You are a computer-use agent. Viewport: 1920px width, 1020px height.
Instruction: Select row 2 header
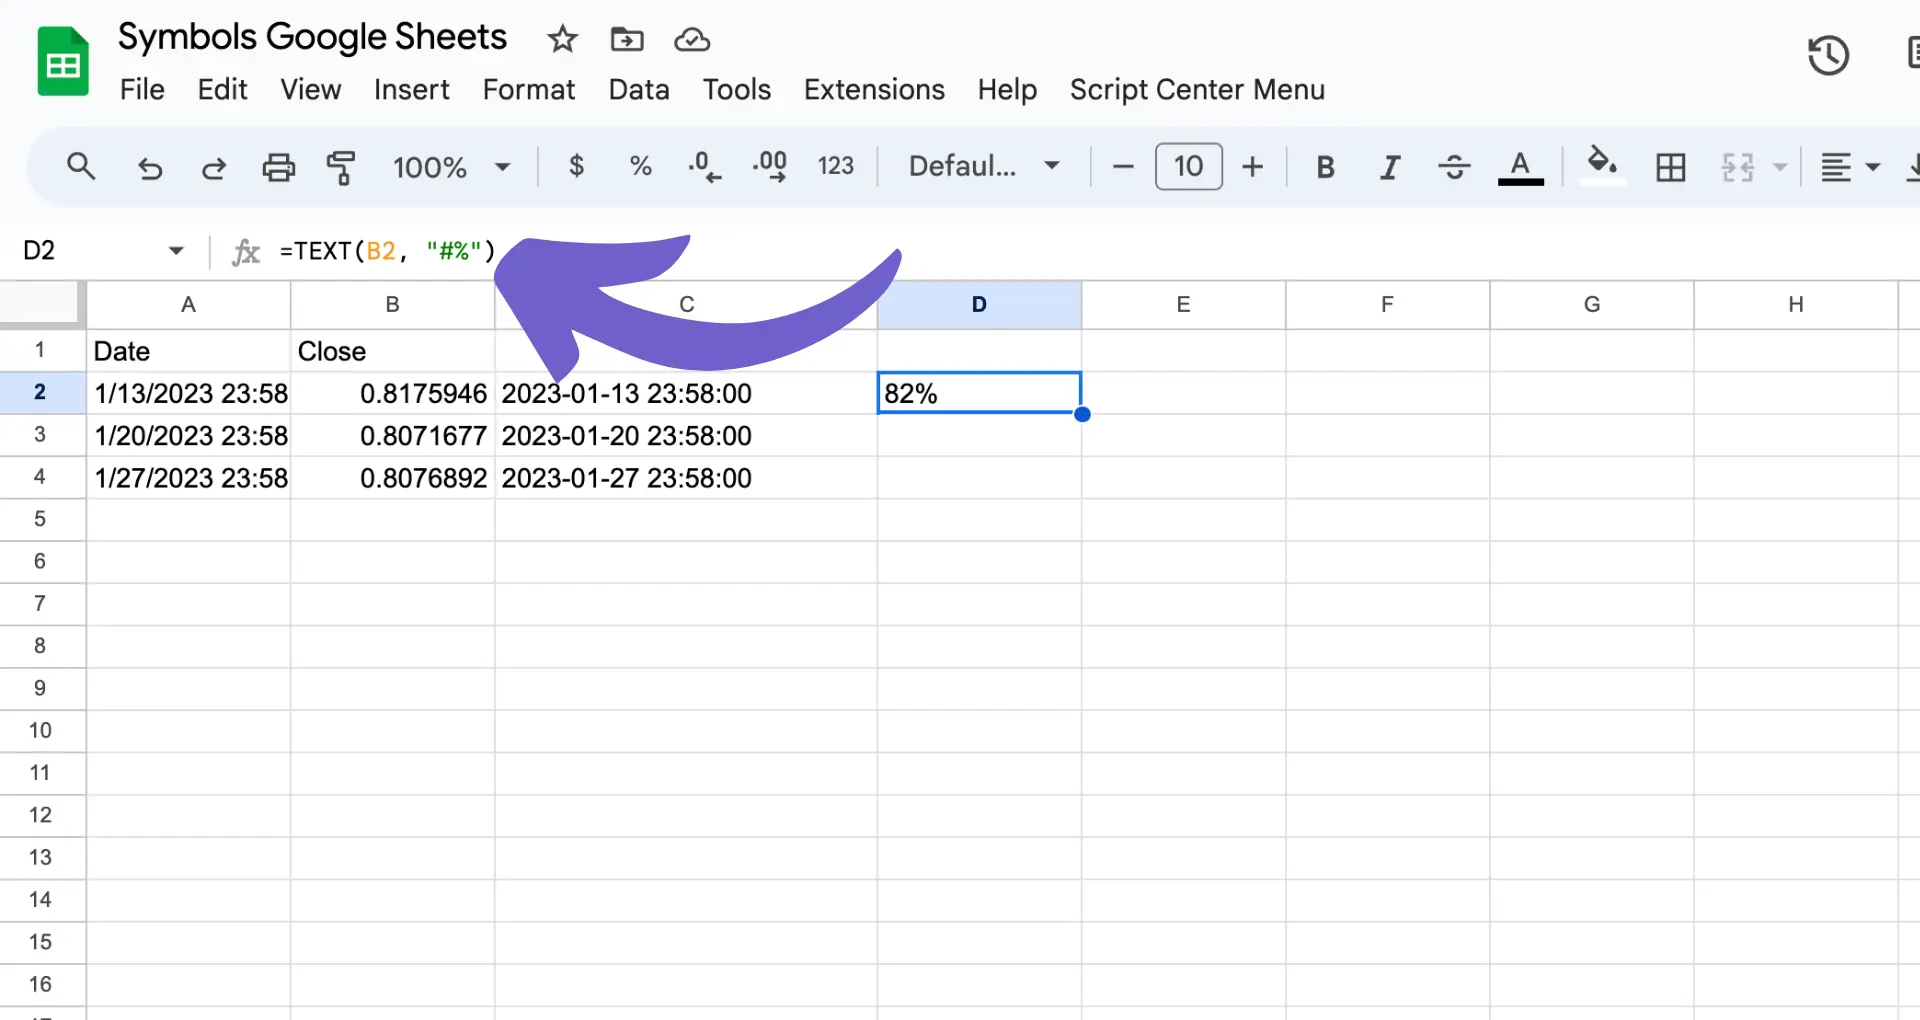[40, 392]
